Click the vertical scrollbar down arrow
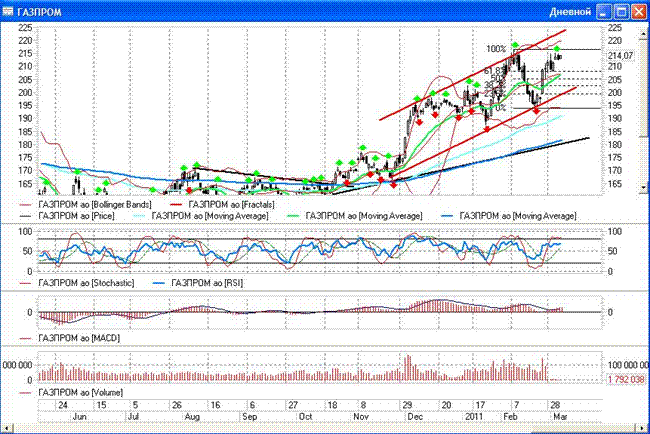Image resolution: width=650 pixels, height=434 pixels. tap(644, 187)
